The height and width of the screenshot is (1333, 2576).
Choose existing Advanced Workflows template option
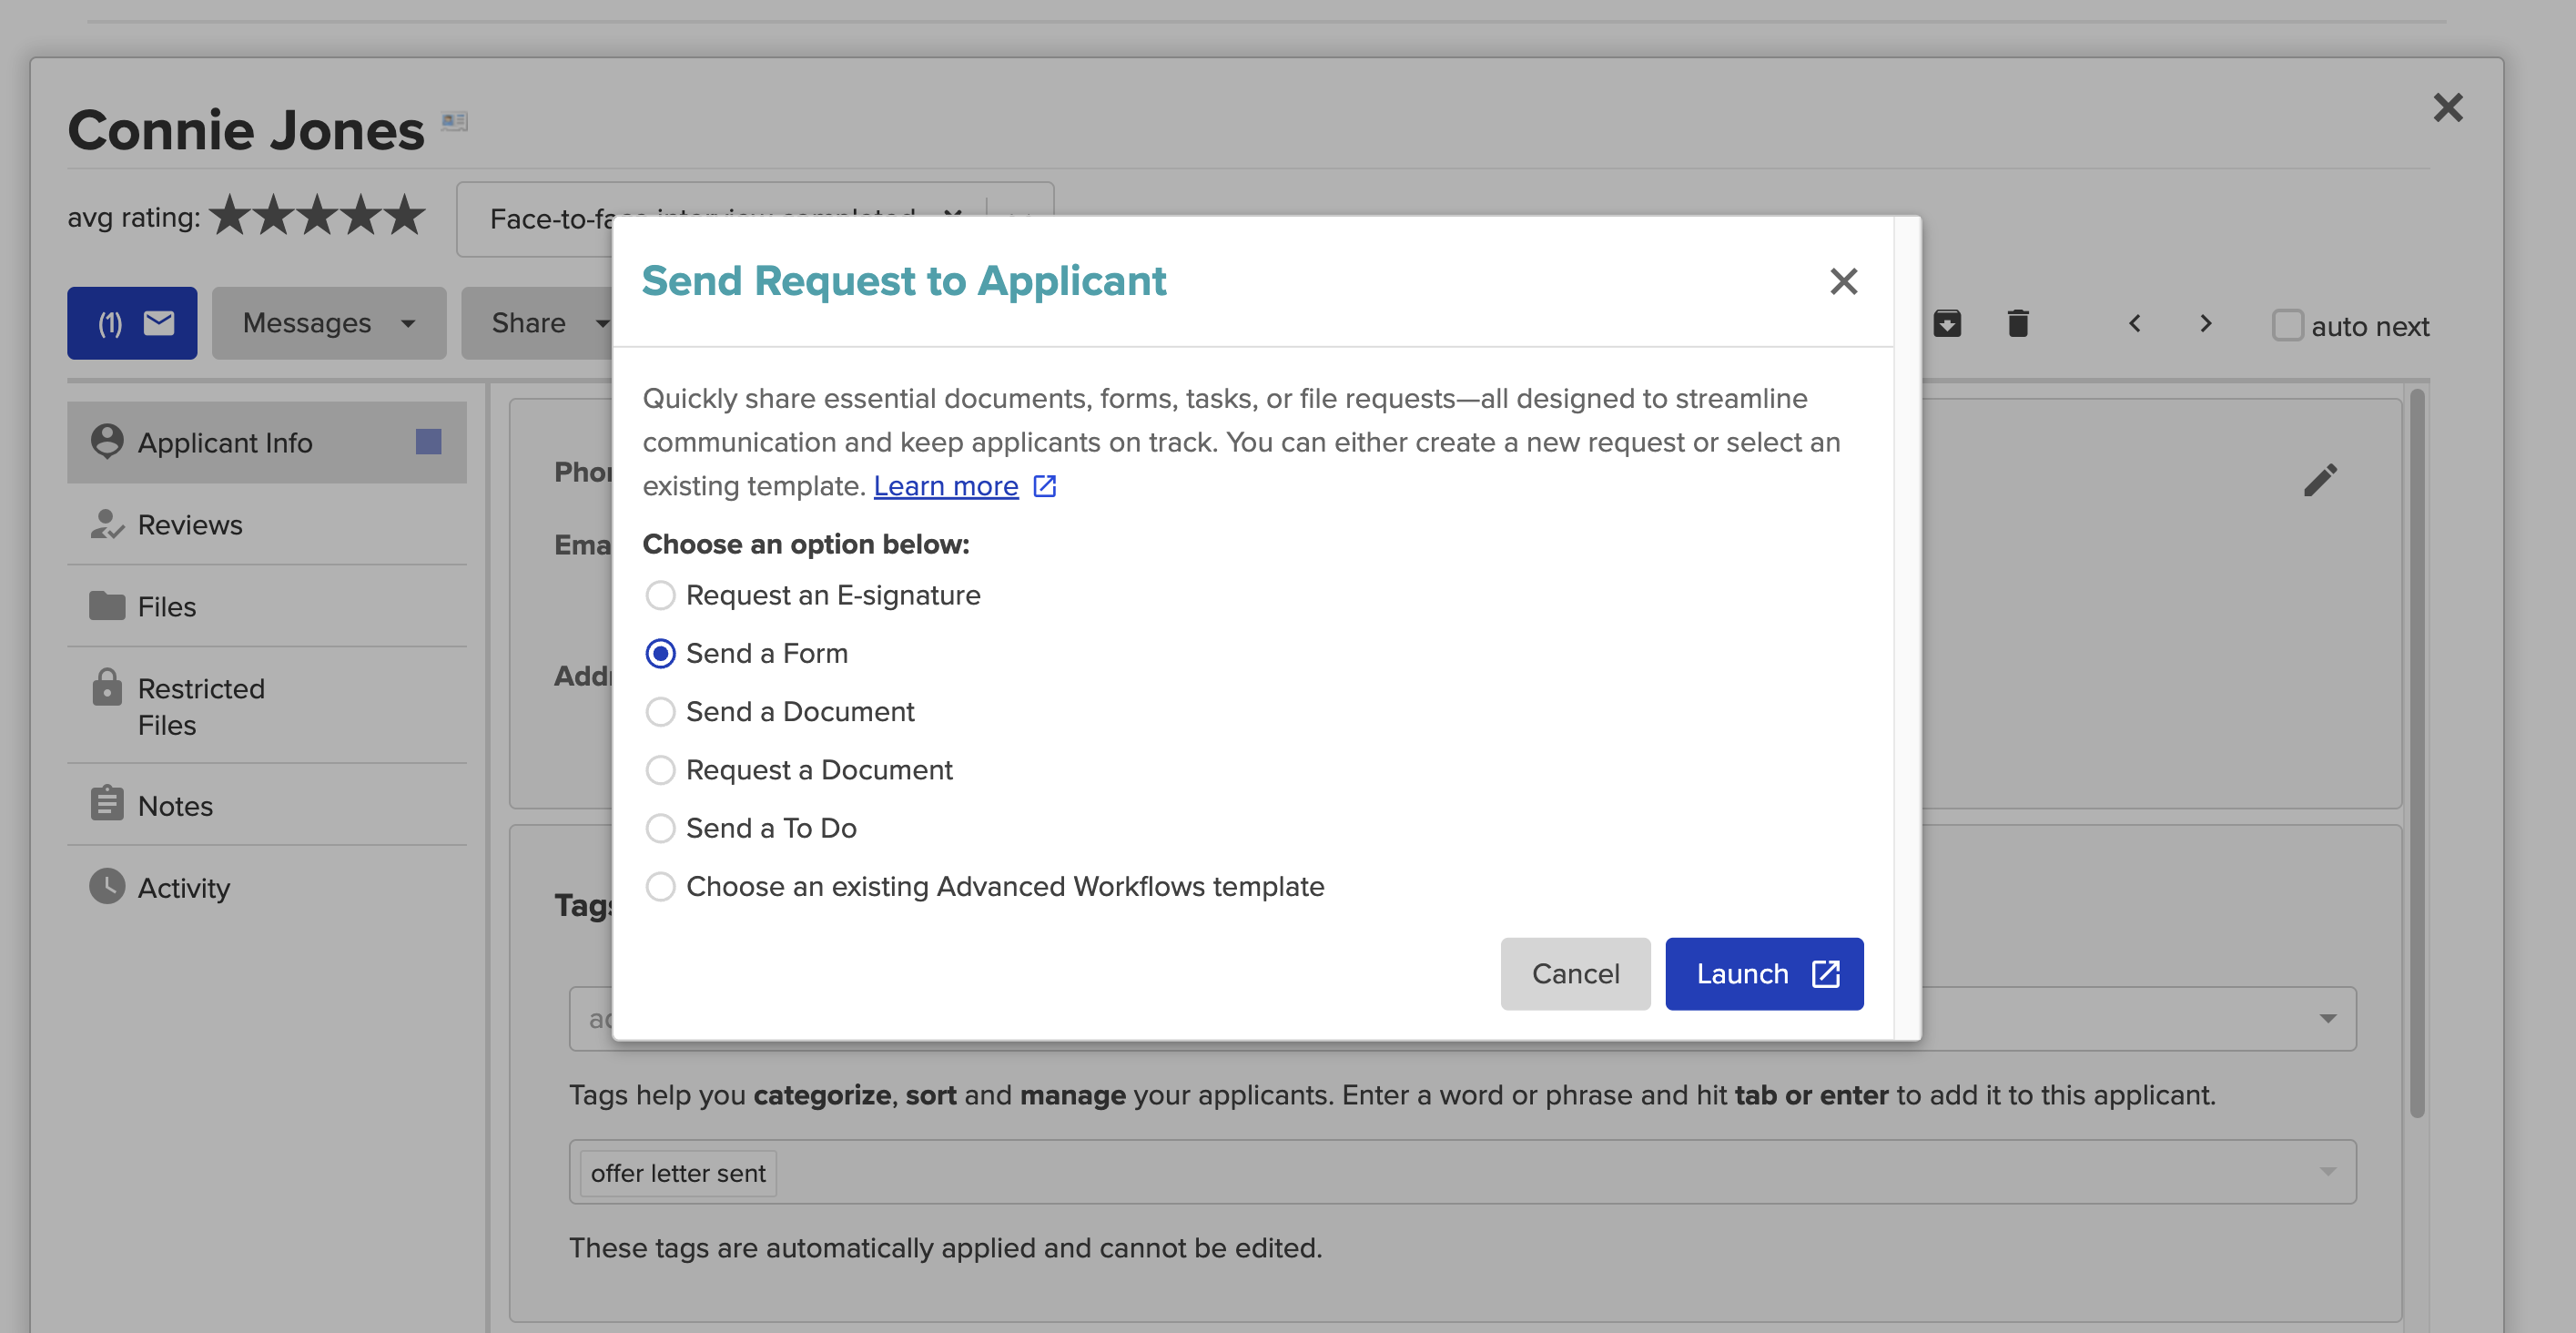point(660,886)
